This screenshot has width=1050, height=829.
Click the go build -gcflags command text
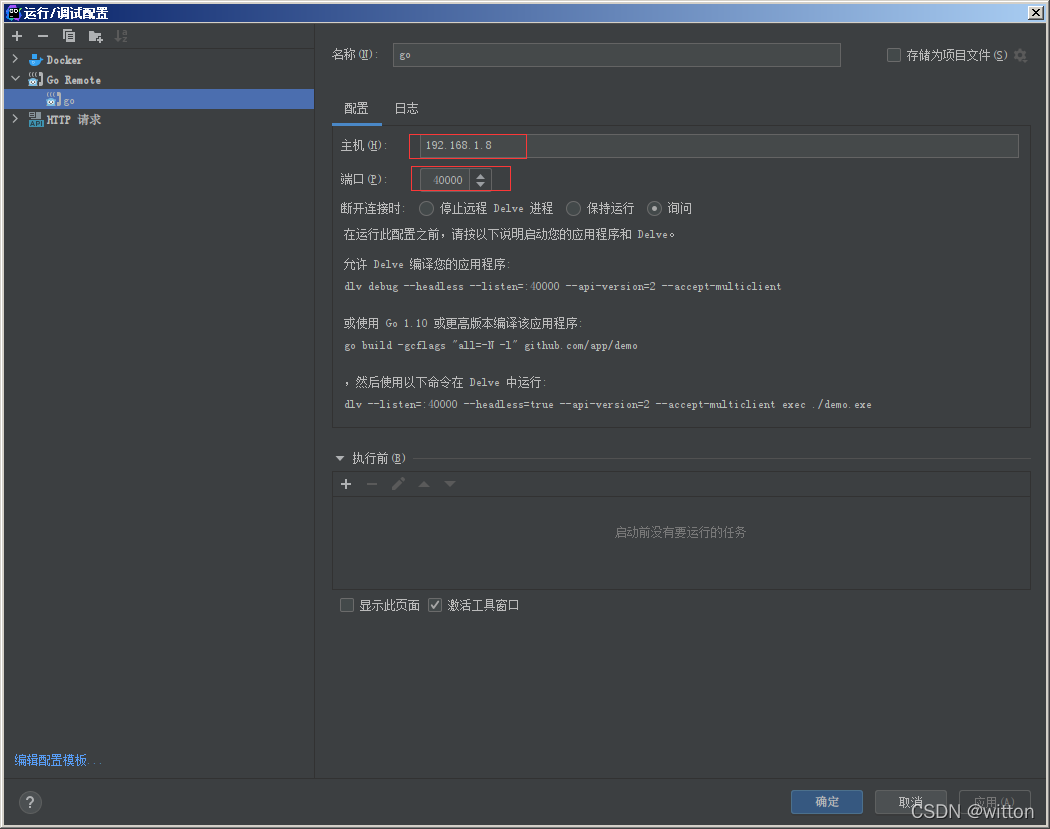click(x=491, y=346)
